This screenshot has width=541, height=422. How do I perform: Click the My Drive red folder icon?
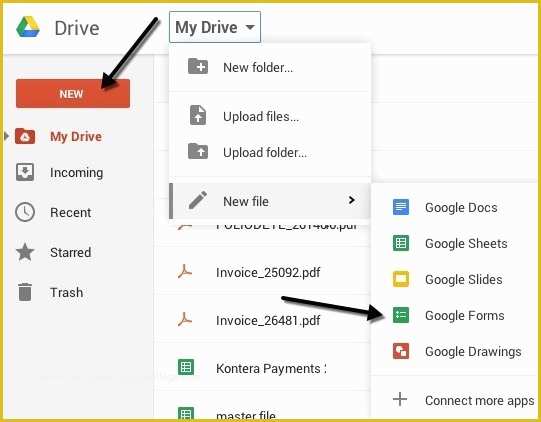pos(25,136)
